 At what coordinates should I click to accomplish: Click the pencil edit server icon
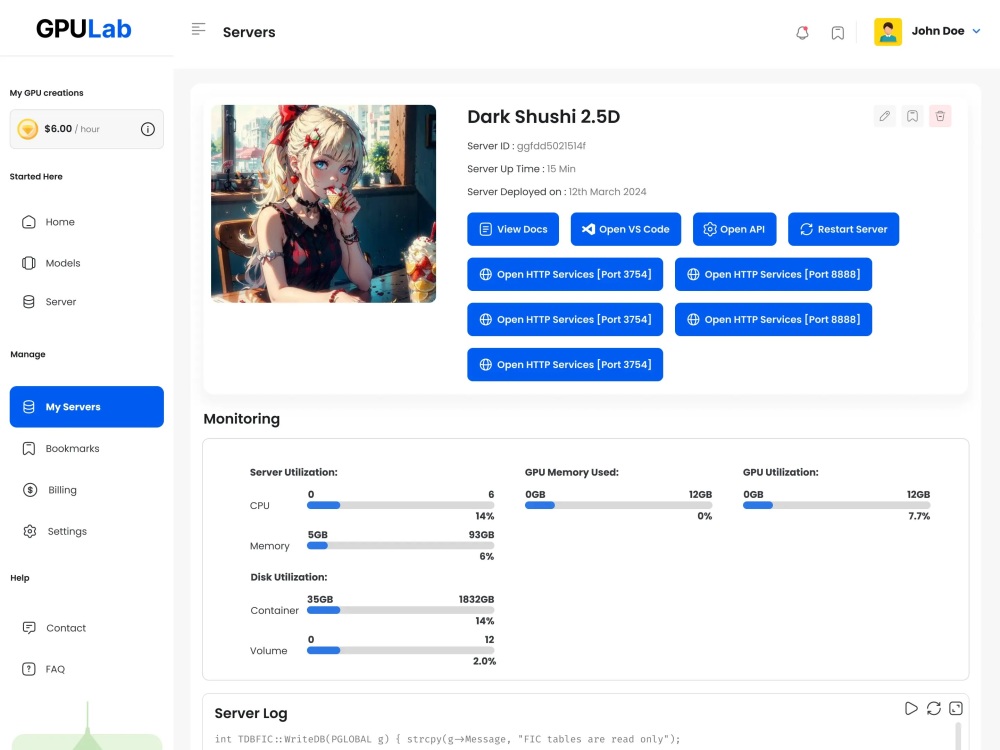pos(885,116)
